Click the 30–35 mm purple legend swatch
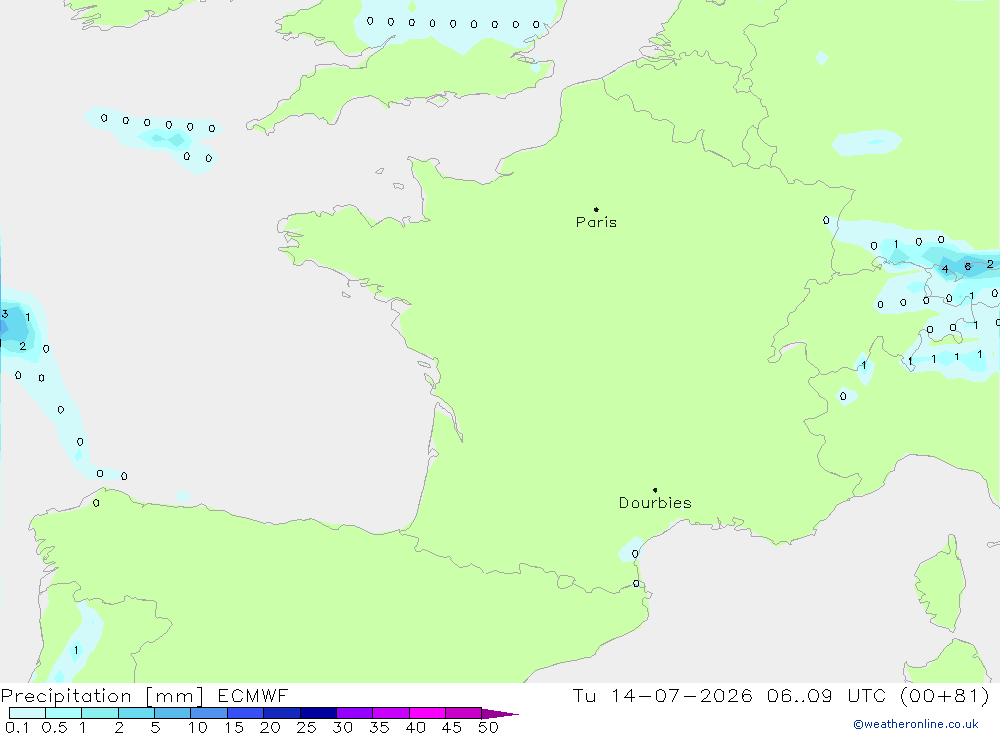 click(x=354, y=713)
